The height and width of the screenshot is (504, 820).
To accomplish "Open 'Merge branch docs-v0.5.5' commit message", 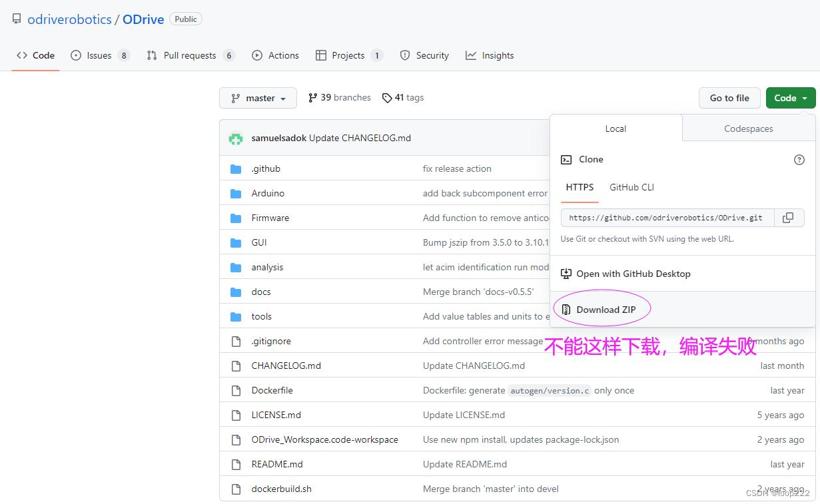I will [478, 292].
